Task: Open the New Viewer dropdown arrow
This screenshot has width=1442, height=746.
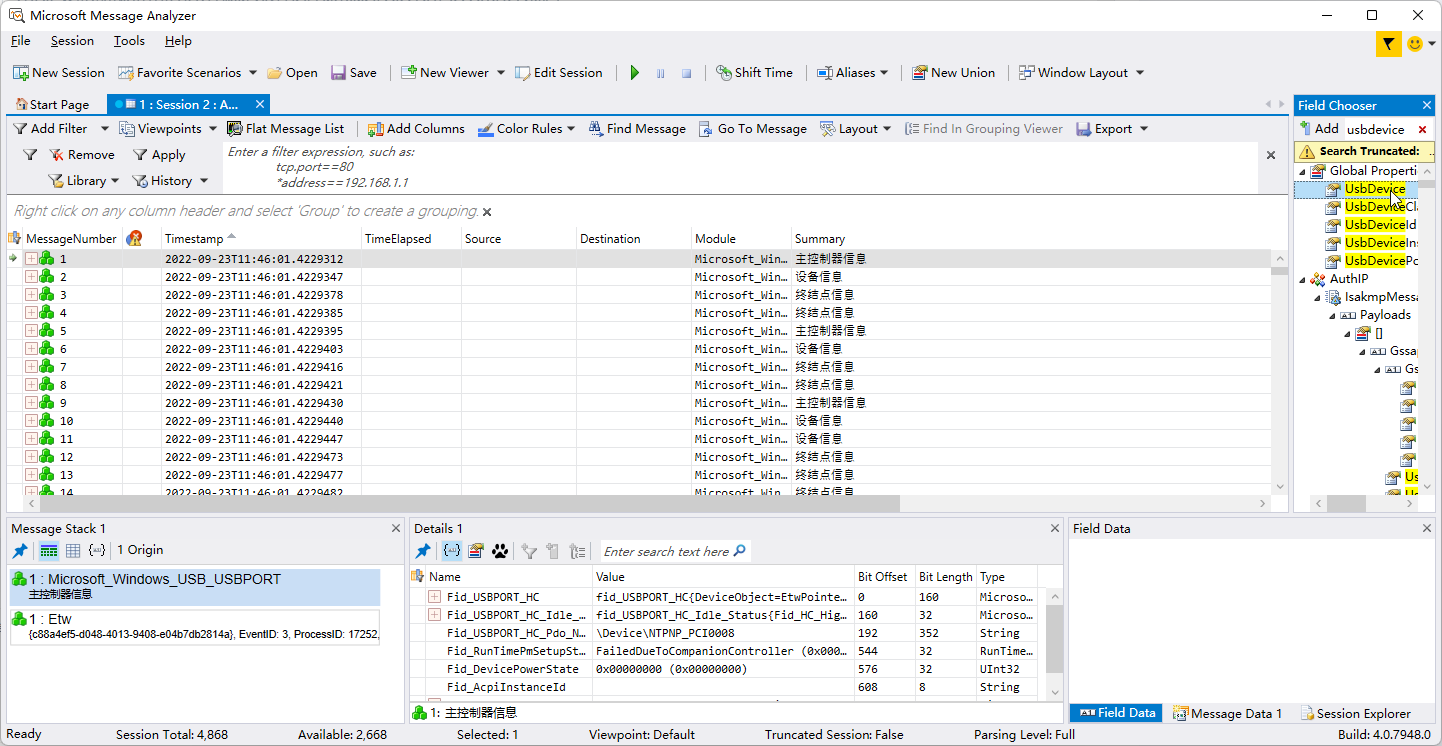Action: click(x=500, y=73)
